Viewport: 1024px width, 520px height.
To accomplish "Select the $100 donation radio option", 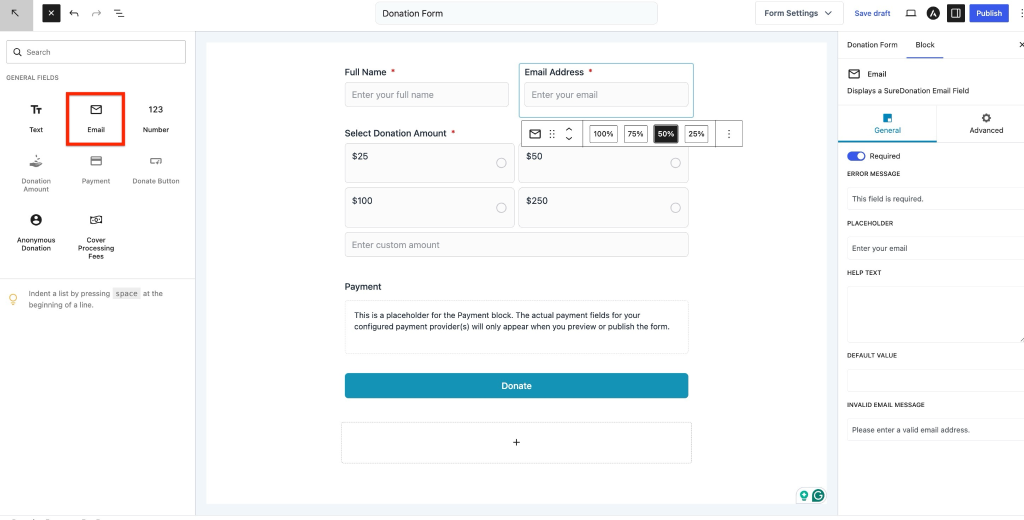I will 501,208.
